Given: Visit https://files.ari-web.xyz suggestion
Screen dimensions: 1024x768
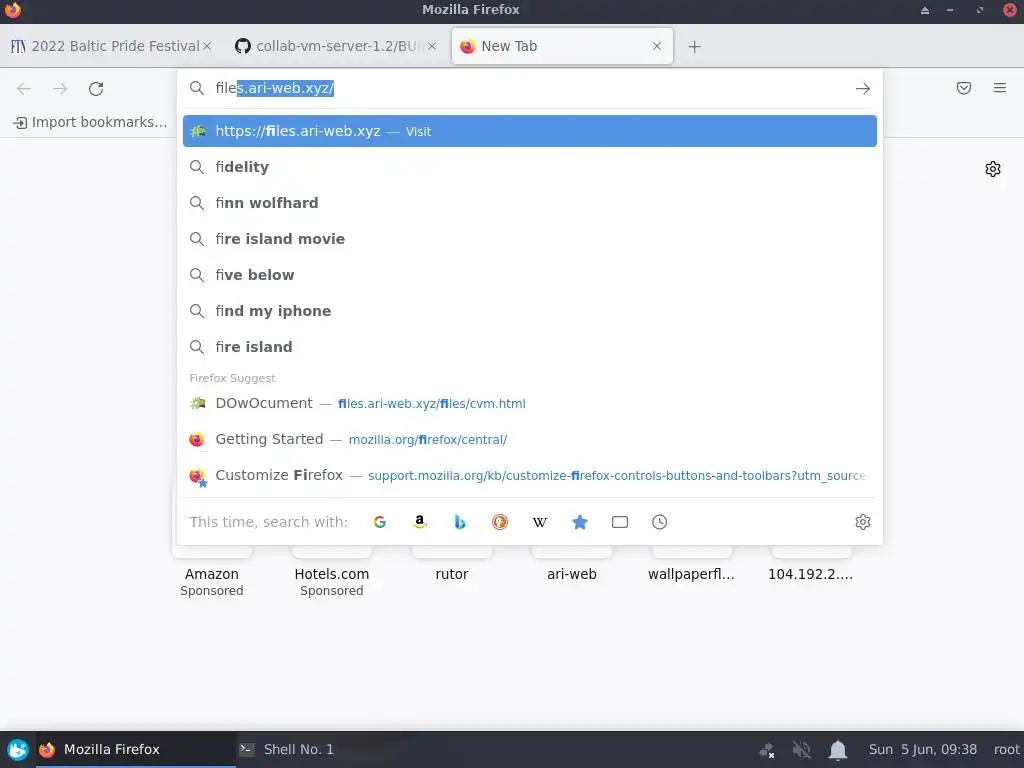Looking at the screenshot, I should (x=530, y=131).
